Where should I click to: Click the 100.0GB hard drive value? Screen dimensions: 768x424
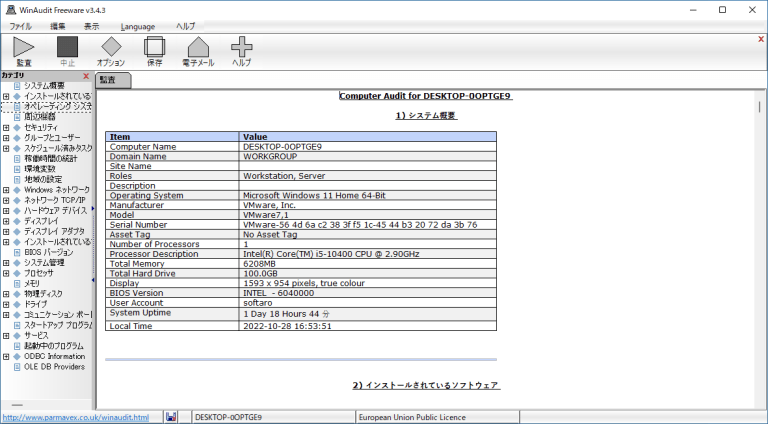point(260,274)
